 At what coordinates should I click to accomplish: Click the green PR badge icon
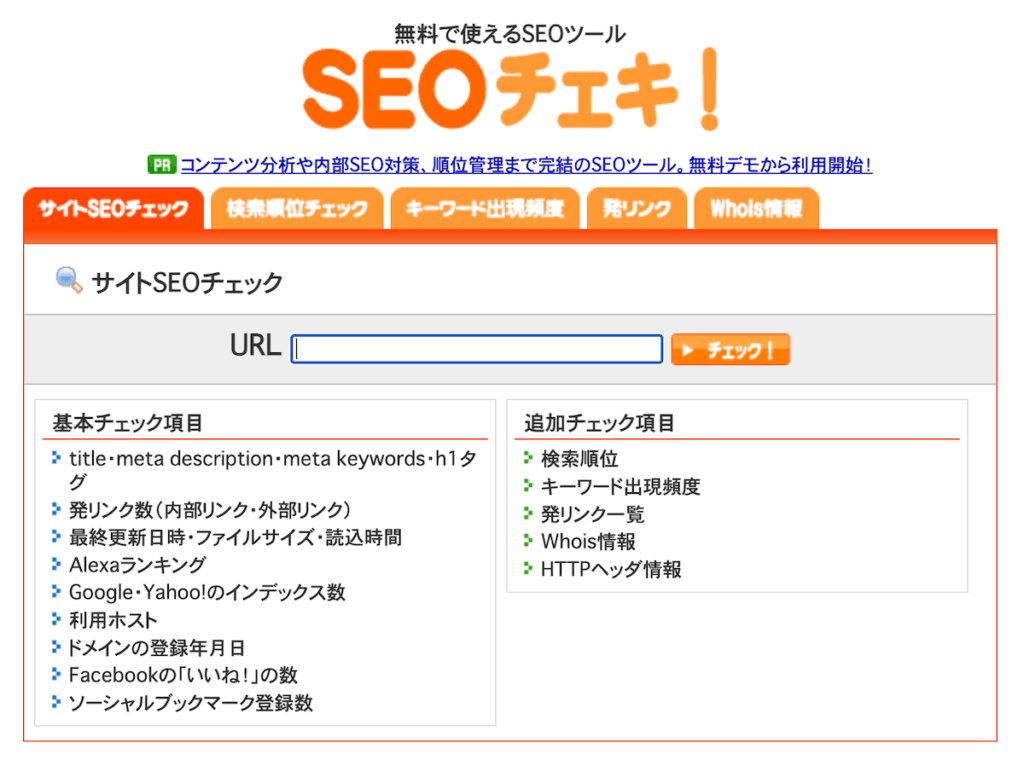(x=161, y=165)
